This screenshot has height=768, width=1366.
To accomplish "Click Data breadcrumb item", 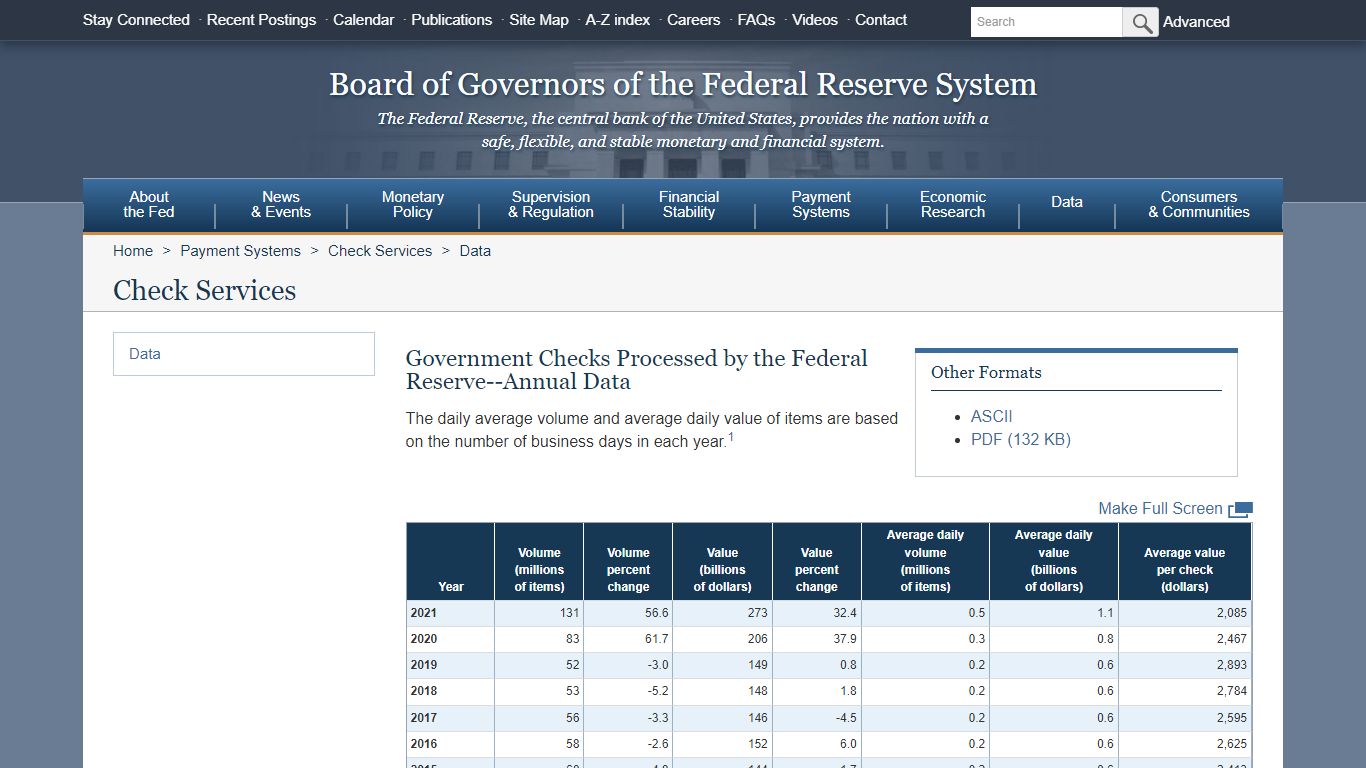I will coord(475,251).
